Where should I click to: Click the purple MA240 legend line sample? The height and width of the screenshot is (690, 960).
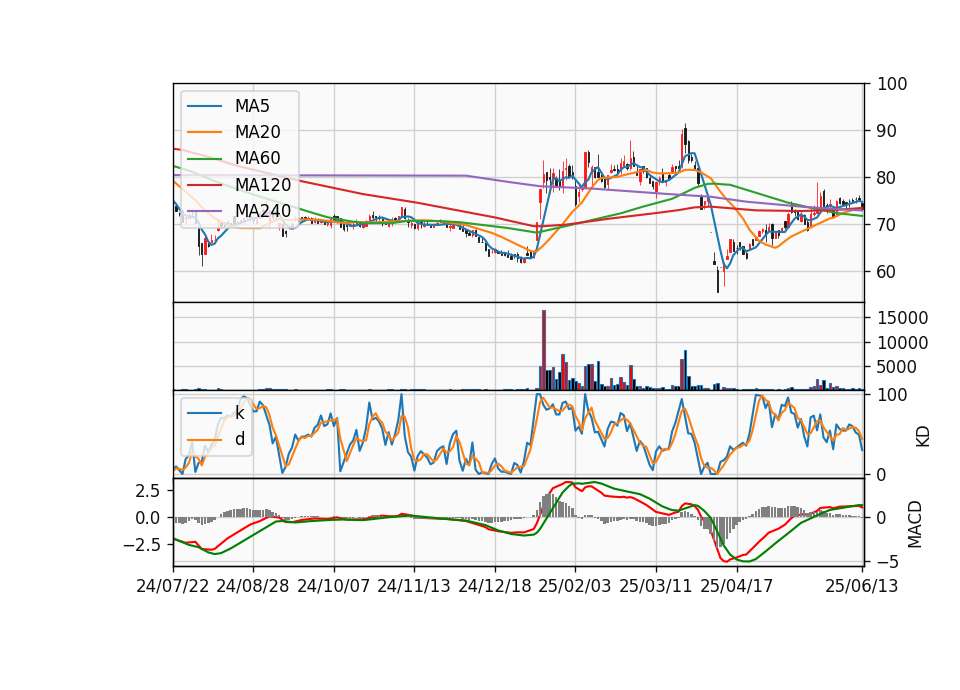tap(204, 212)
